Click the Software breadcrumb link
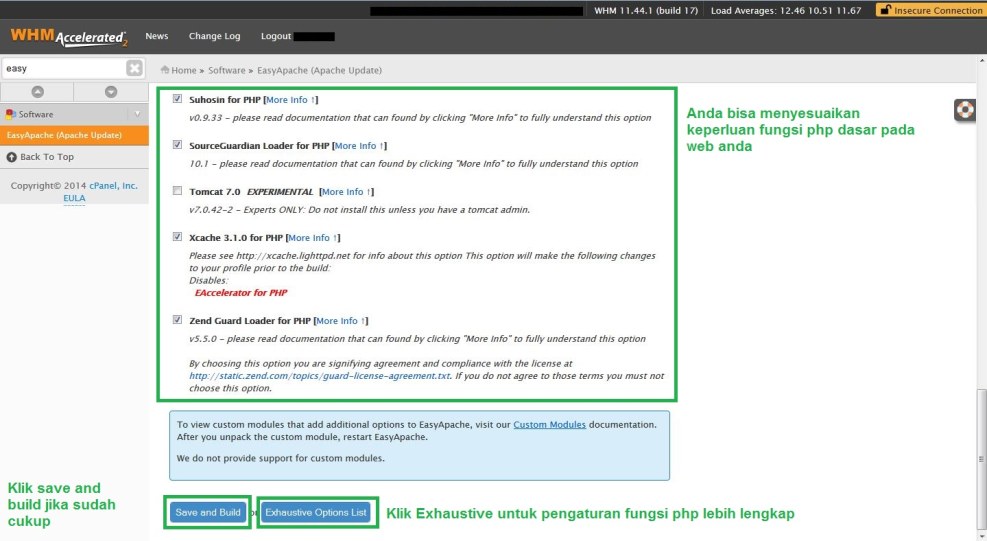This screenshot has height=541, width=987. (227, 71)
